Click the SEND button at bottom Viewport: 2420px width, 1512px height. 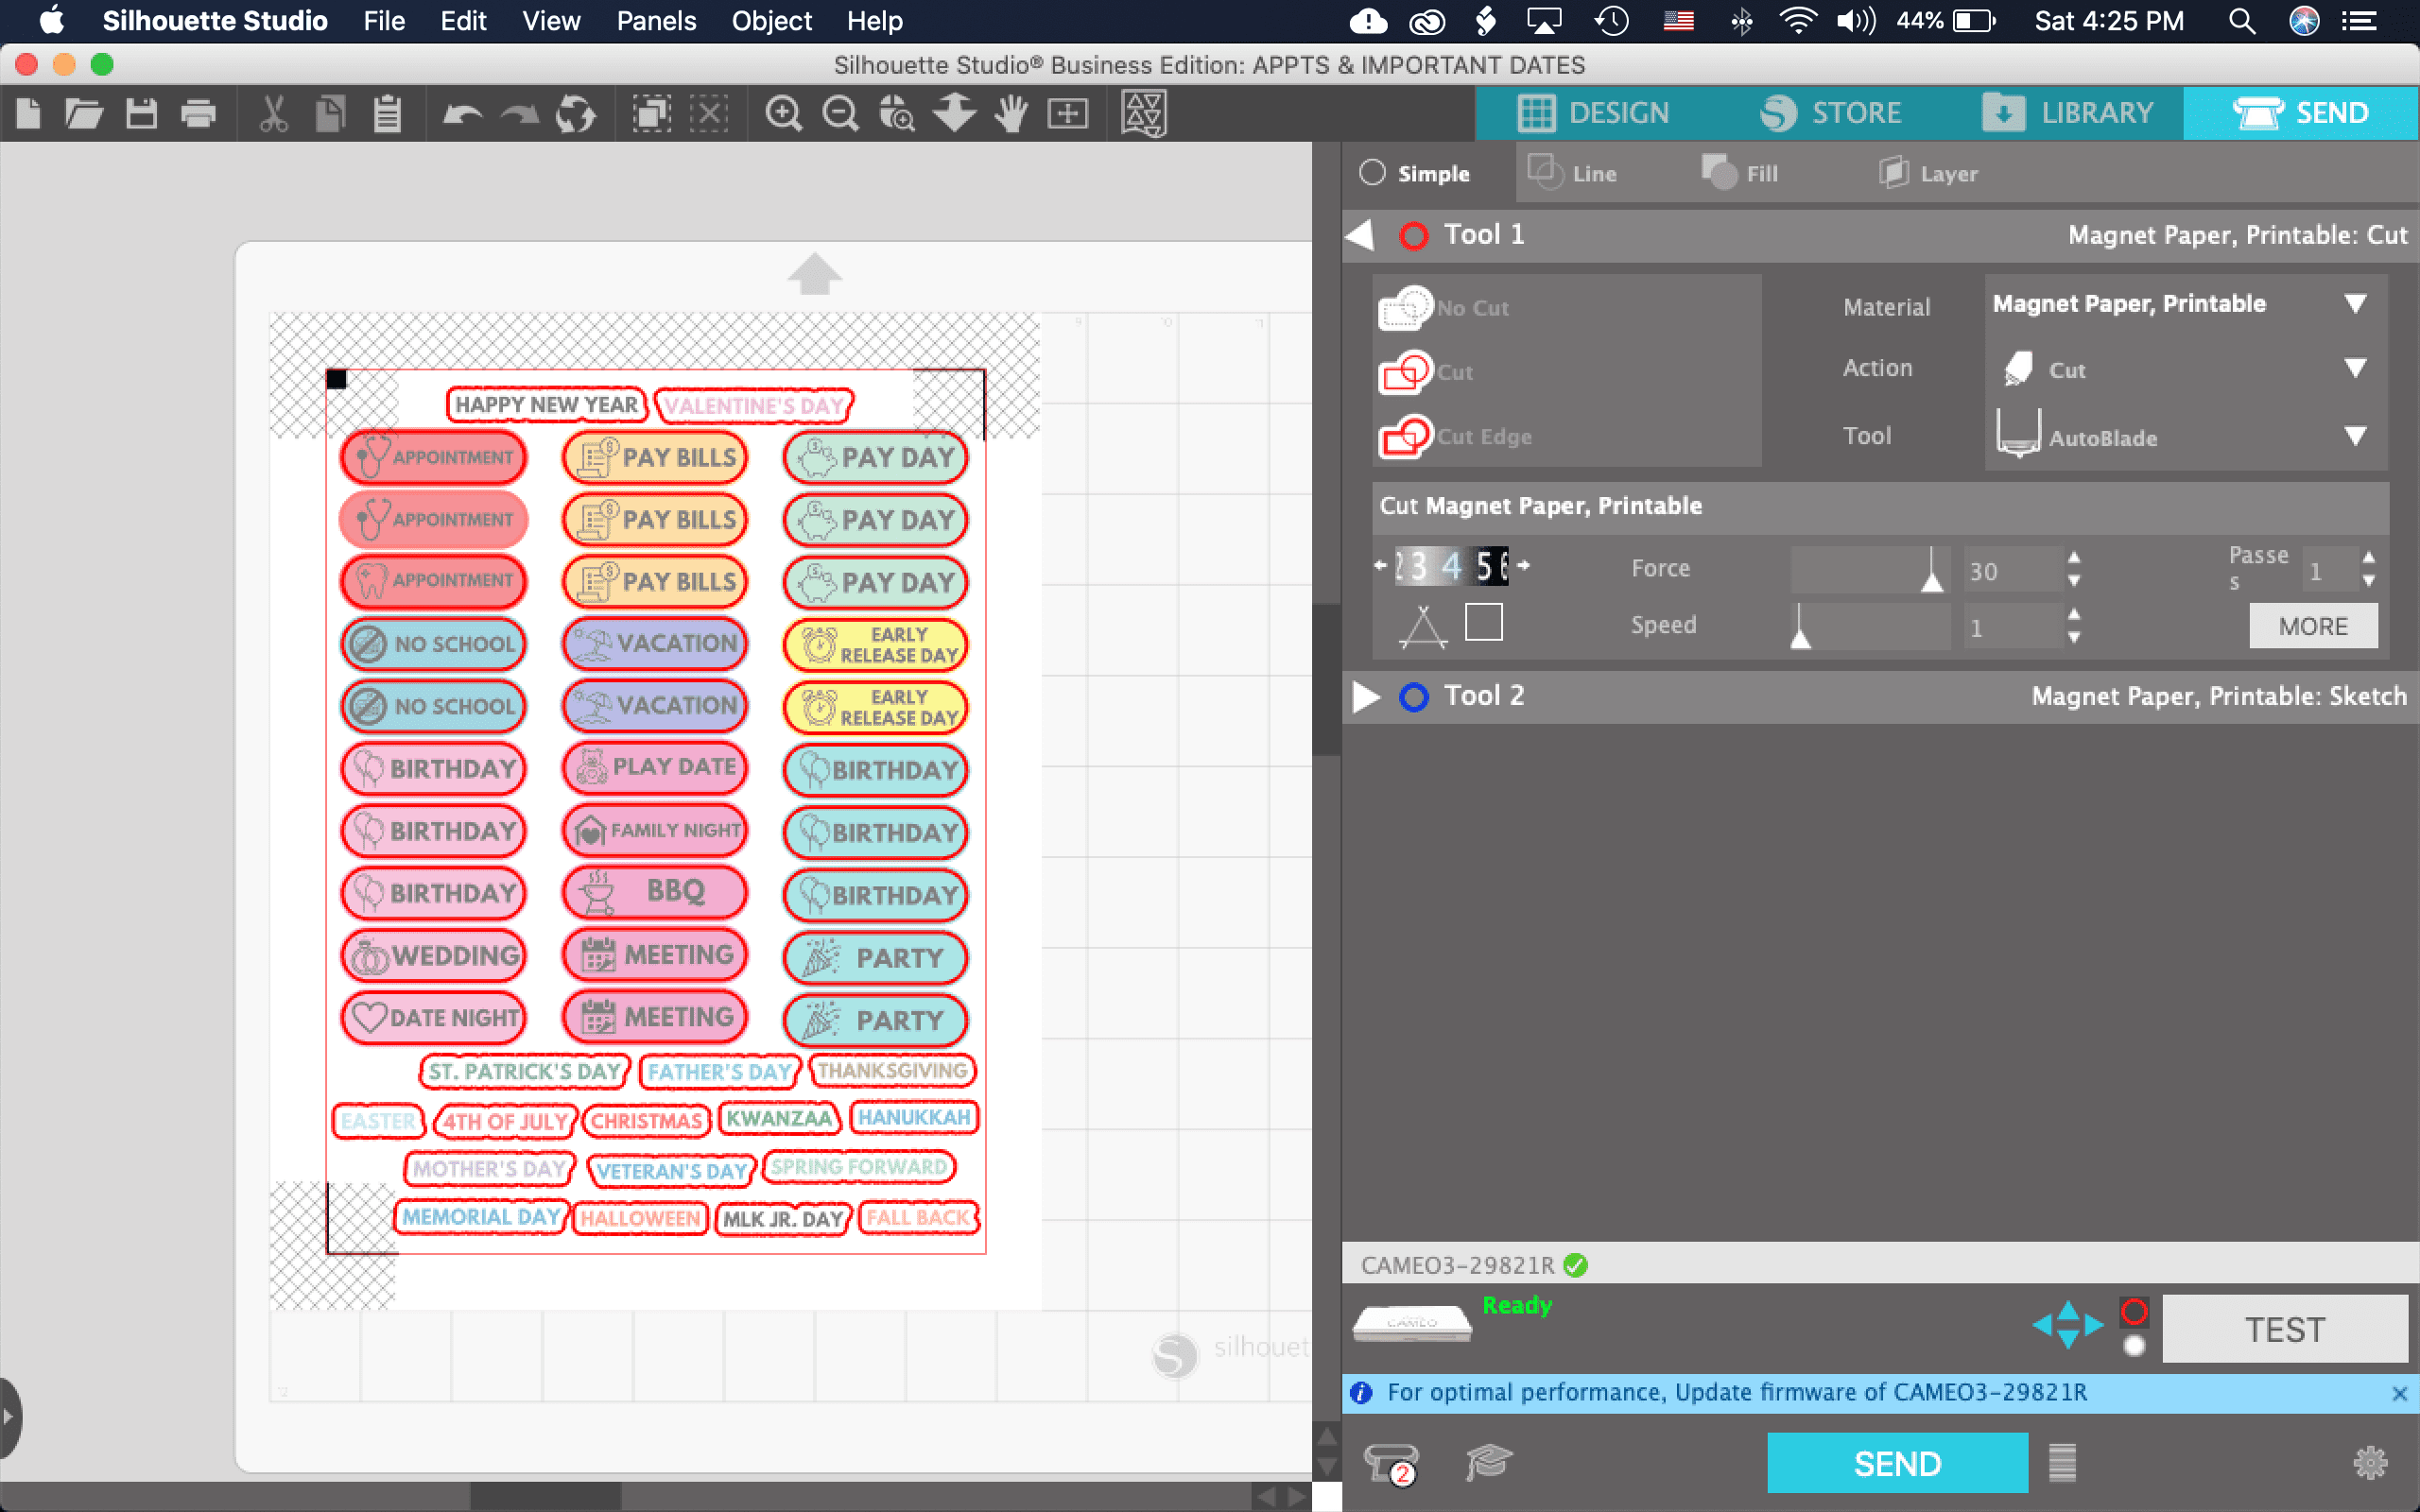[x=1896, y=1463]
